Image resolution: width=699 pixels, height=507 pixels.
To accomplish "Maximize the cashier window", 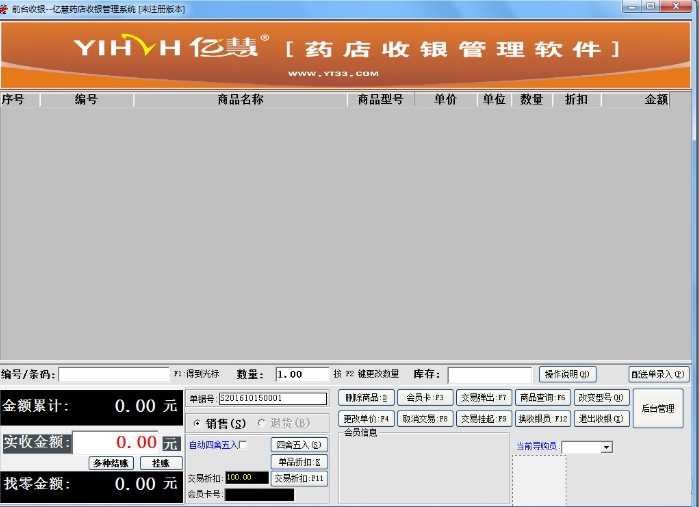I will point(650,6).
